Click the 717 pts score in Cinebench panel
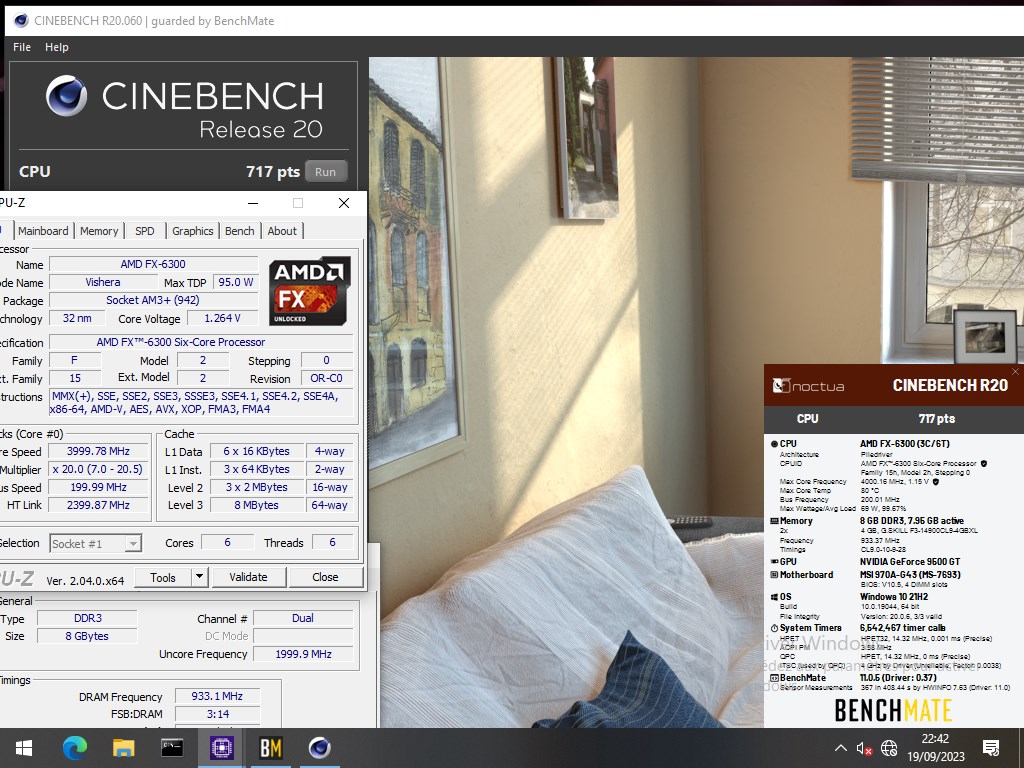This screenshot has width=1024, height=768. [273, 172]
